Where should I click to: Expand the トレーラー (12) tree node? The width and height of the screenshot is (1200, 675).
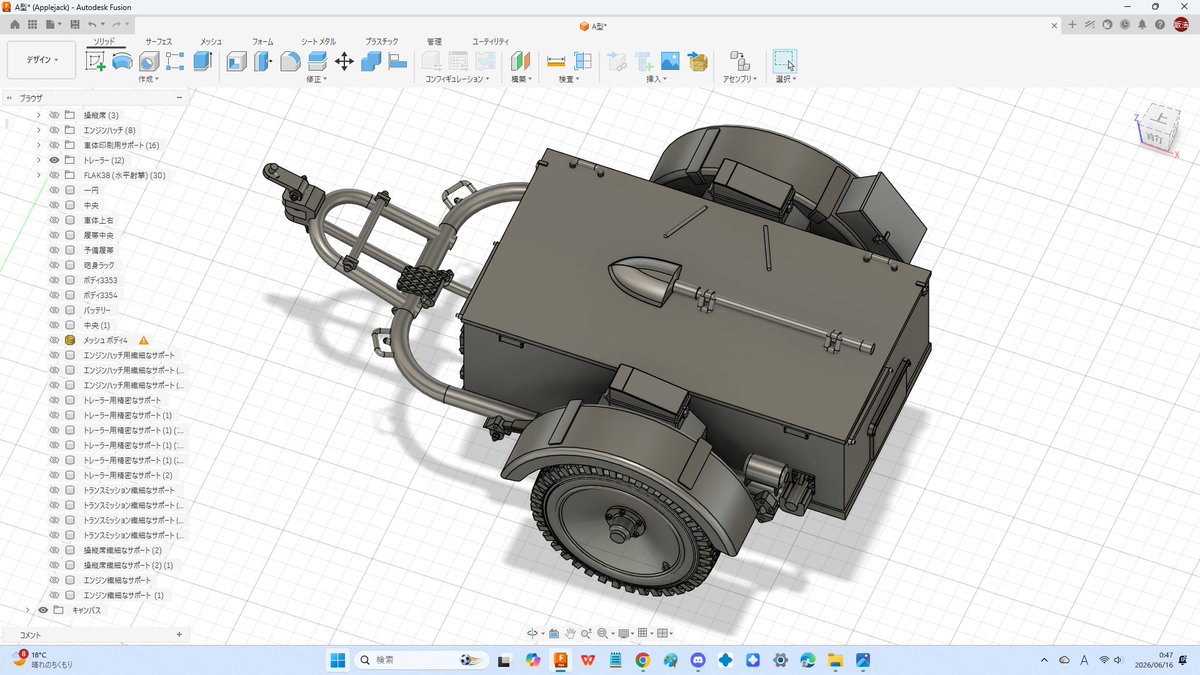(39, 160)
